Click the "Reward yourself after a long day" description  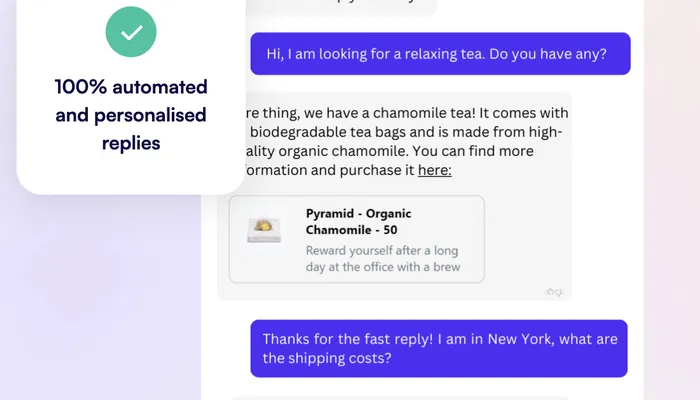[x=383, y=250]
